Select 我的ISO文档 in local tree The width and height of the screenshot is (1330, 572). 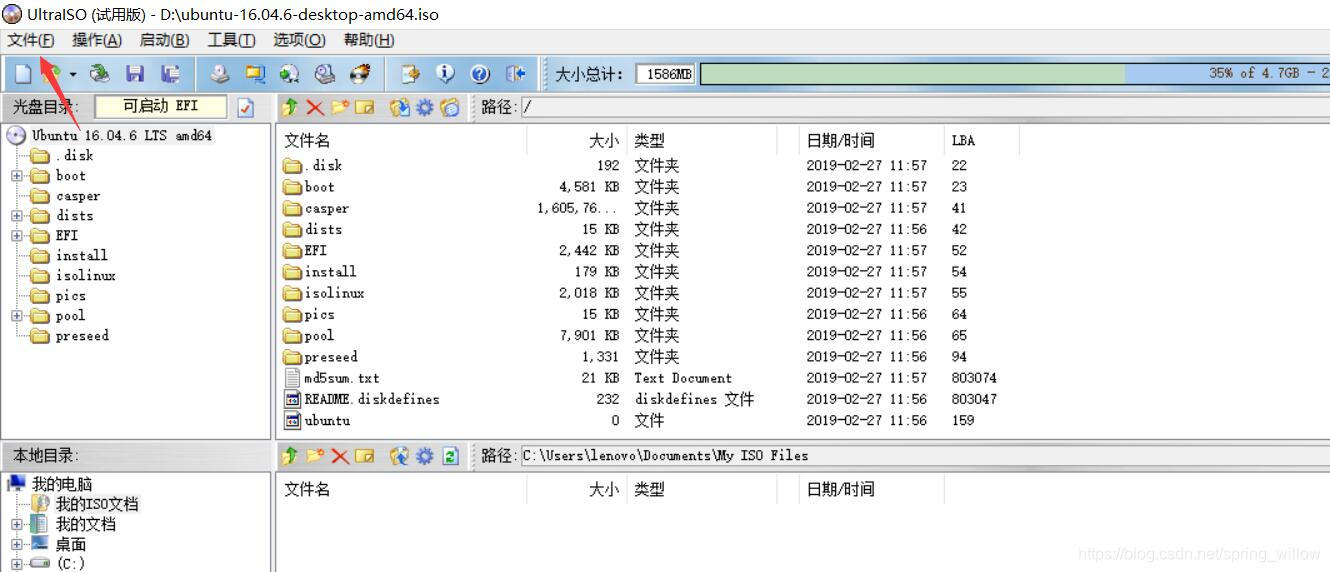96,504
